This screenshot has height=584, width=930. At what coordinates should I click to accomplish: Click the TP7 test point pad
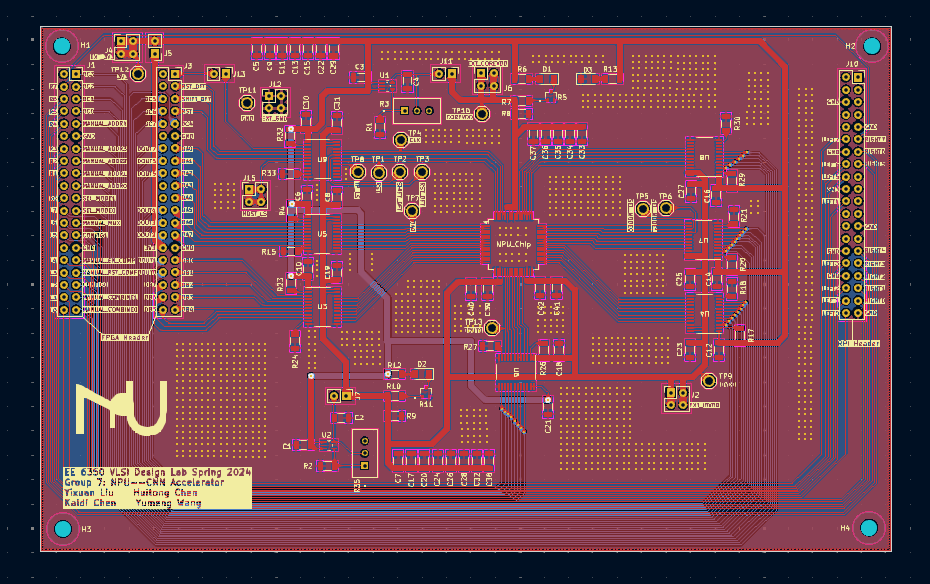pyautogui.click(x=412, y=211)
